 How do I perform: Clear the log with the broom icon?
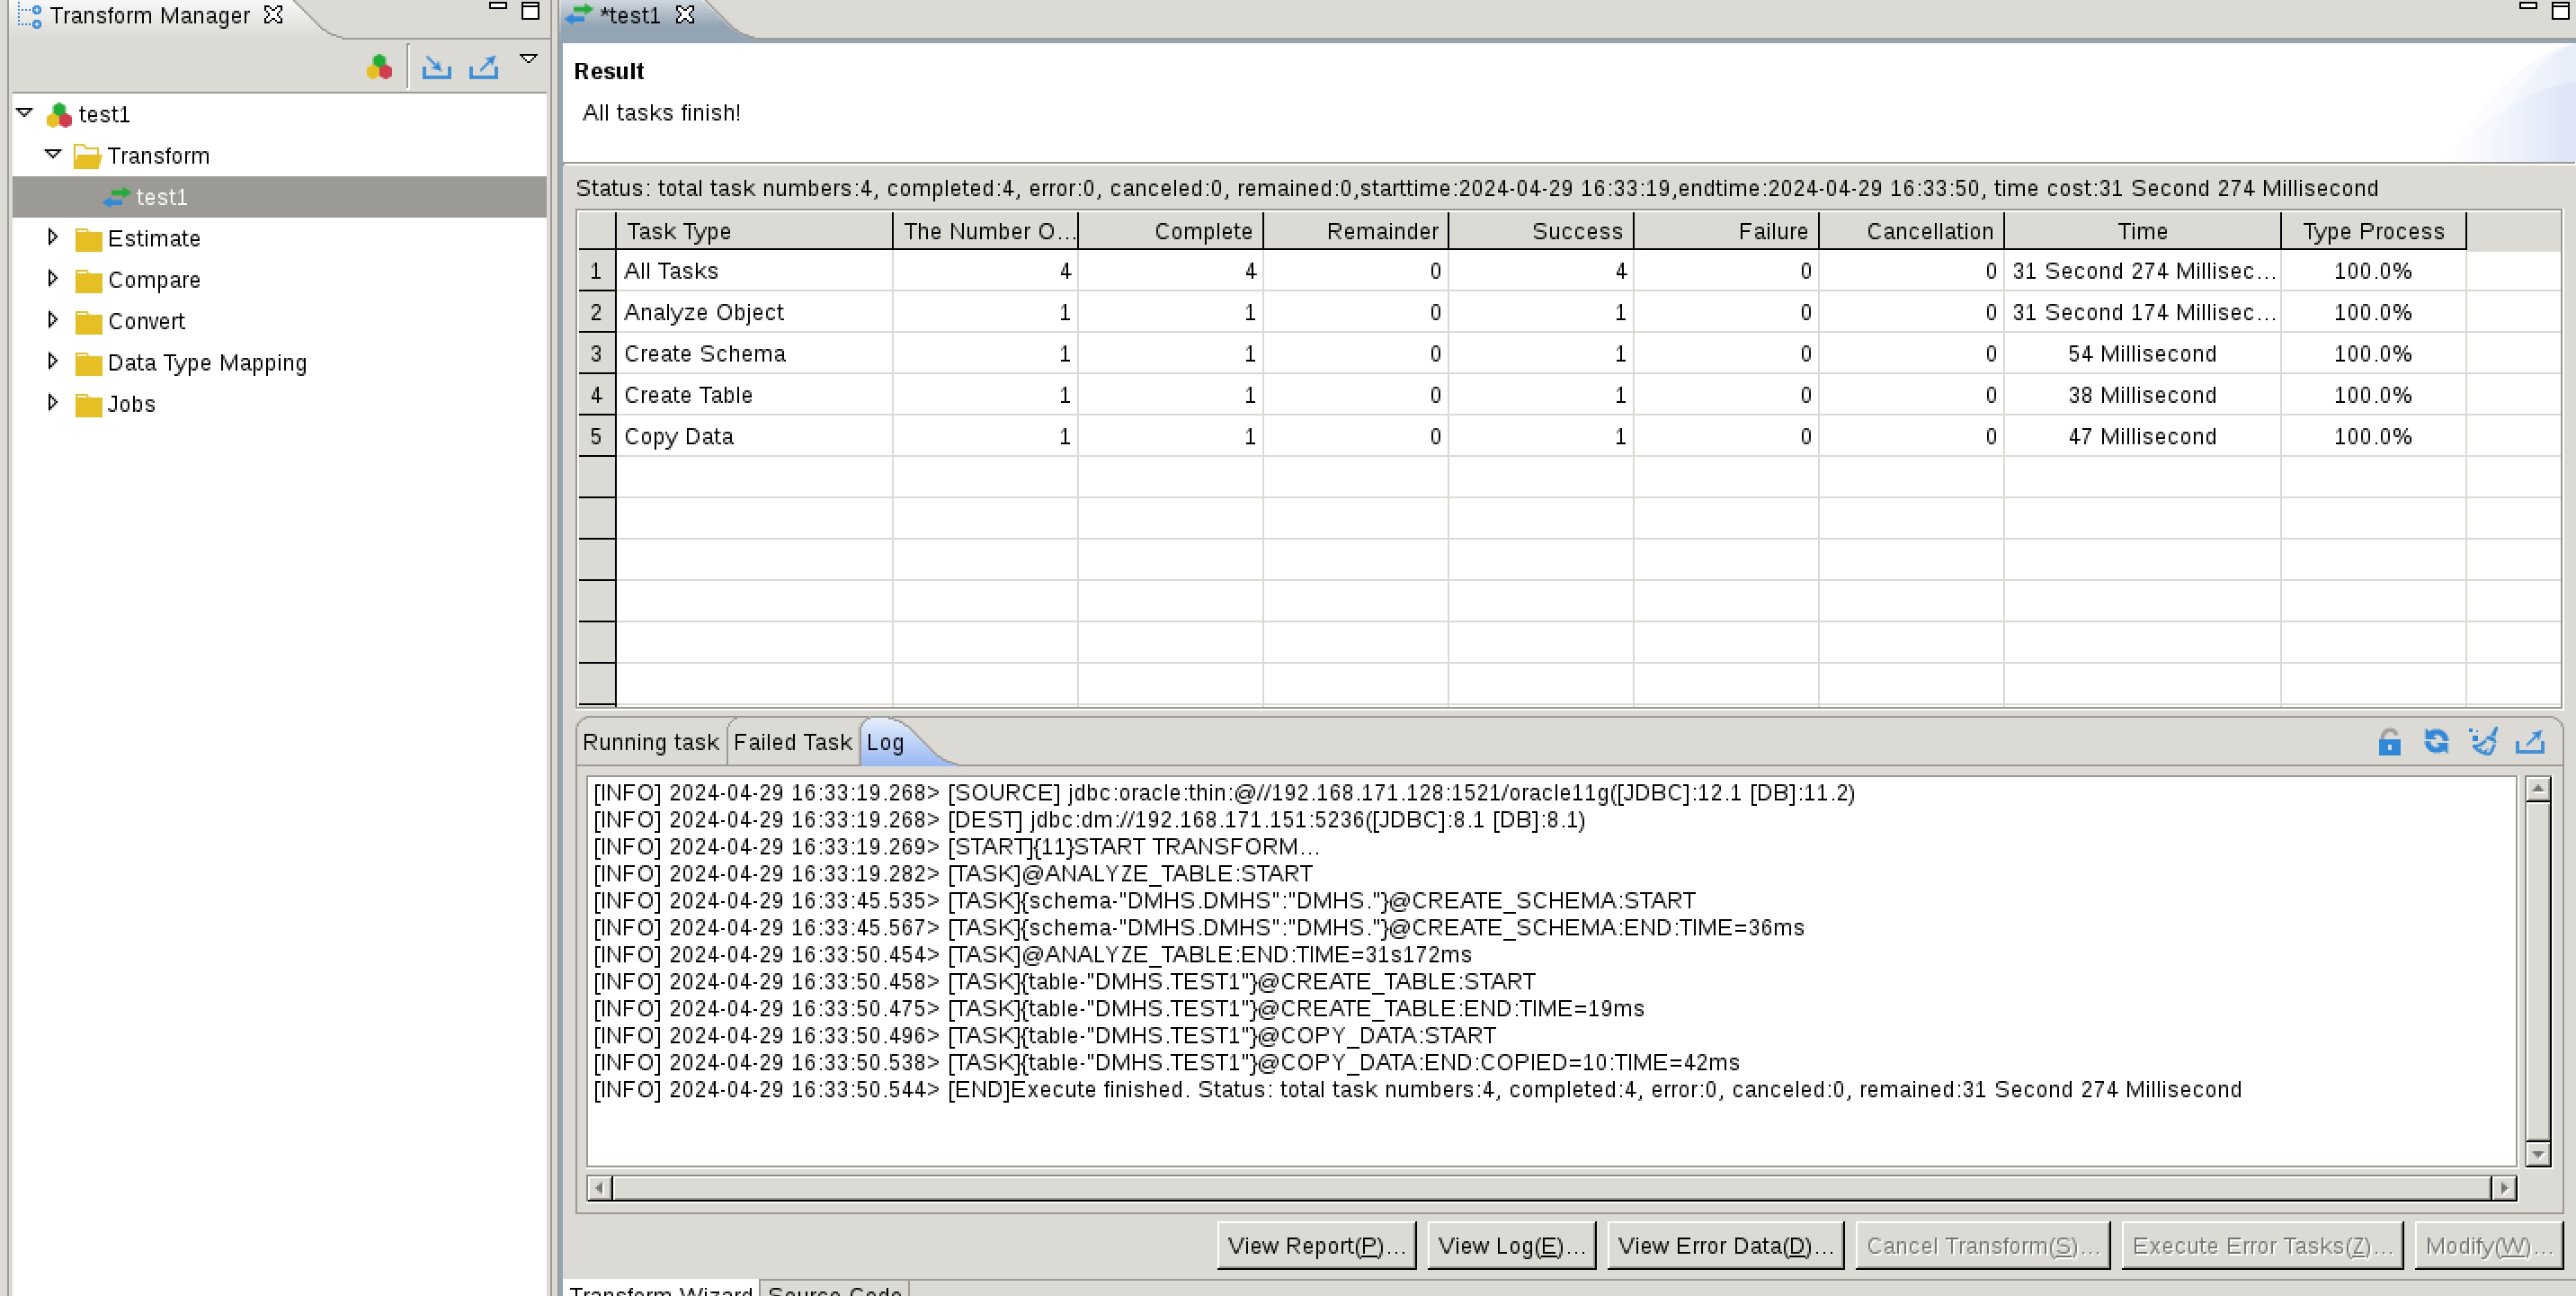pos(2483,742)
